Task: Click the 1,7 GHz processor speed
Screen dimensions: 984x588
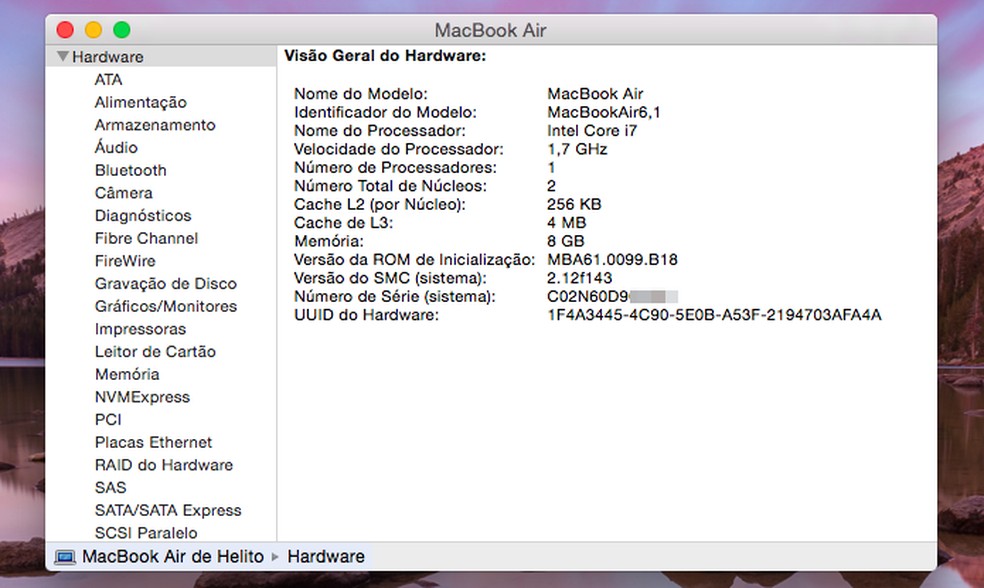Action: [577, 149]
